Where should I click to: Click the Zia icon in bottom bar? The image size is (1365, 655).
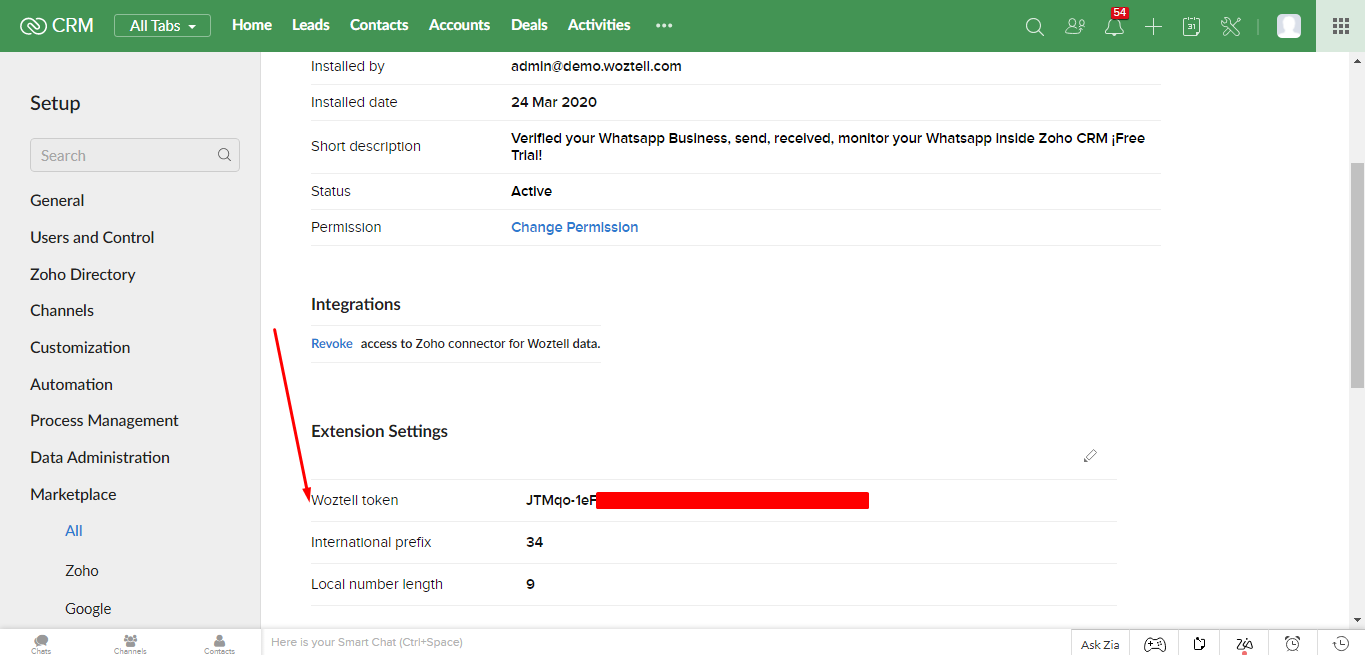[x=1244, y=644]
